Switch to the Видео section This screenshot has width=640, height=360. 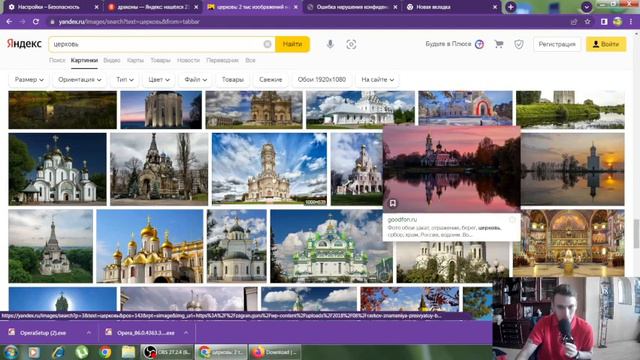tap(111, 60)
